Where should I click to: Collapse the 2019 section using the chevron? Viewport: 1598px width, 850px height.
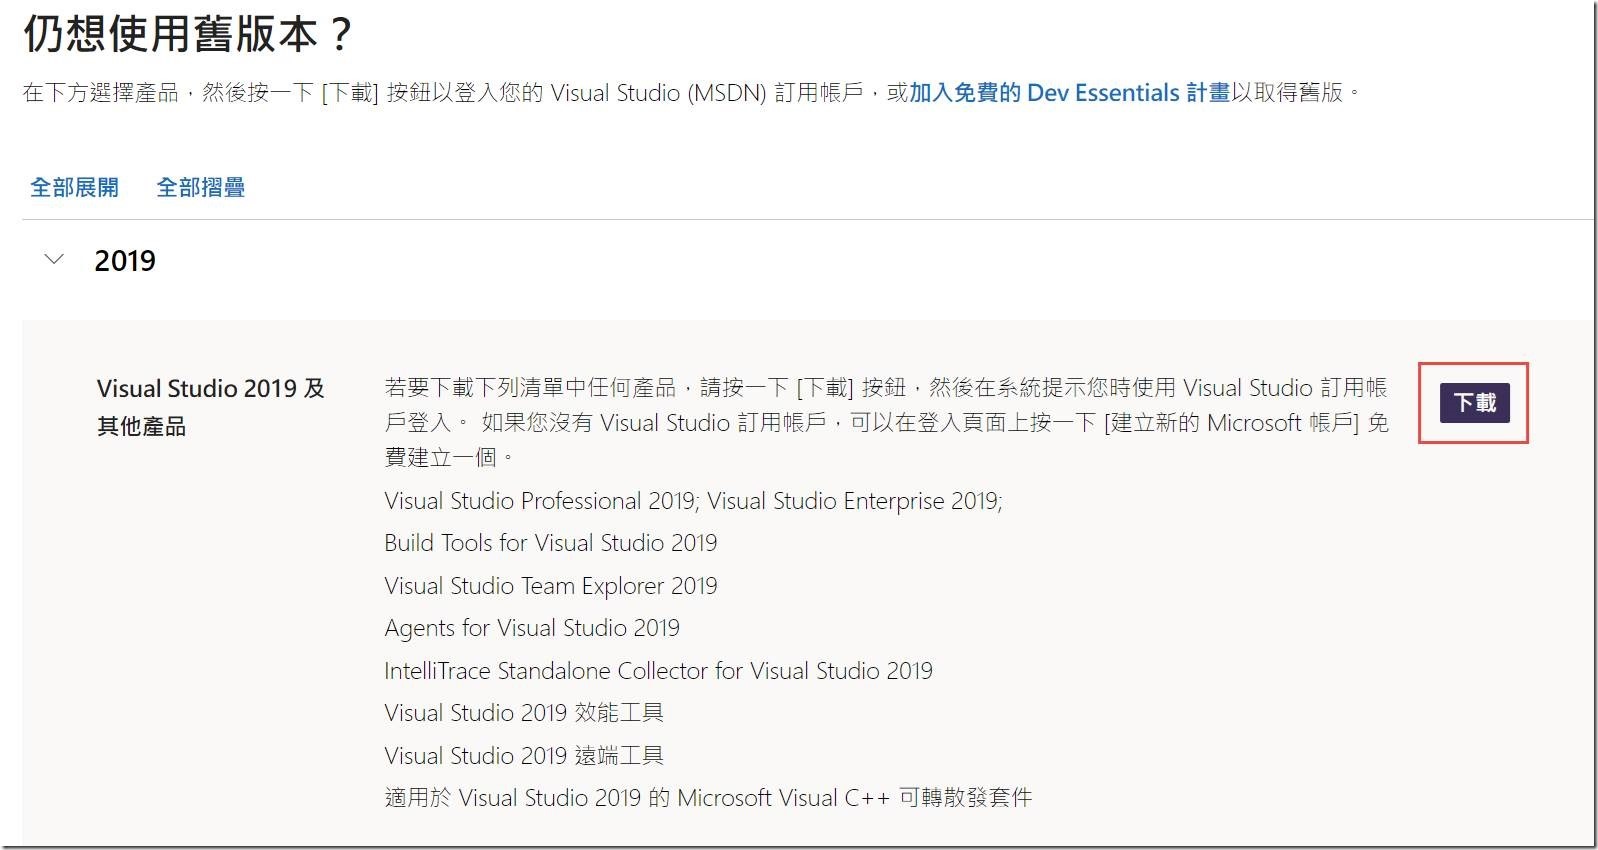point(55,260)
